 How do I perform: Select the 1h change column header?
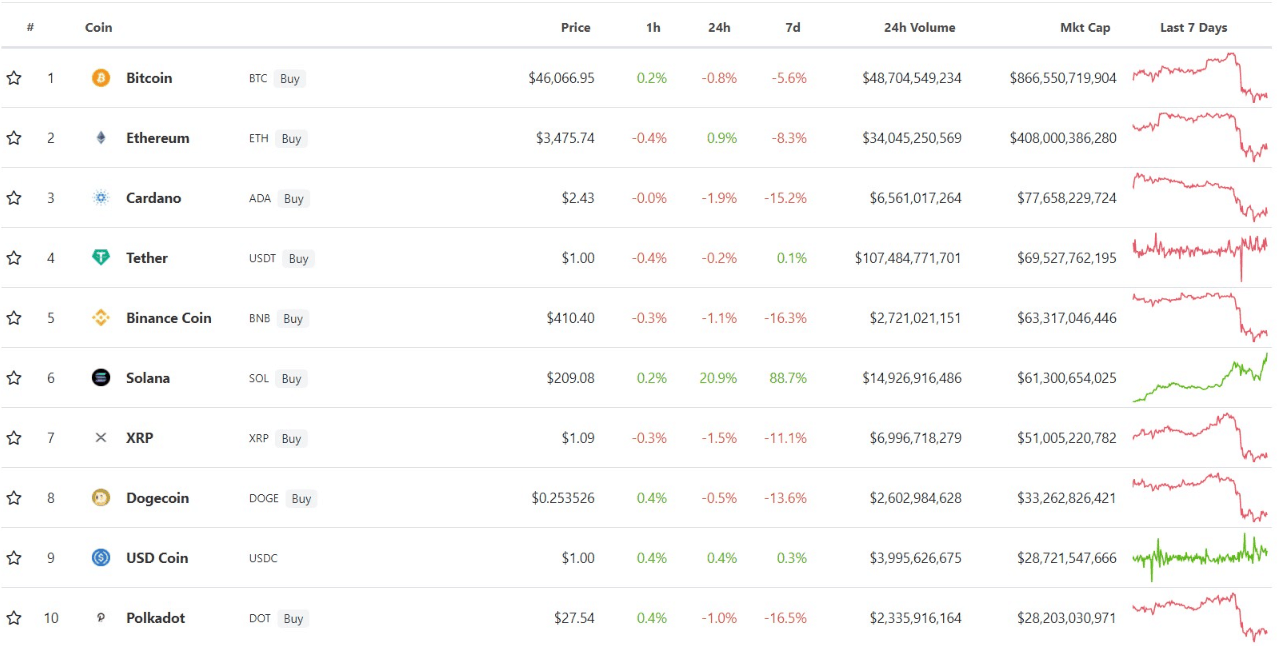point(652,27)
